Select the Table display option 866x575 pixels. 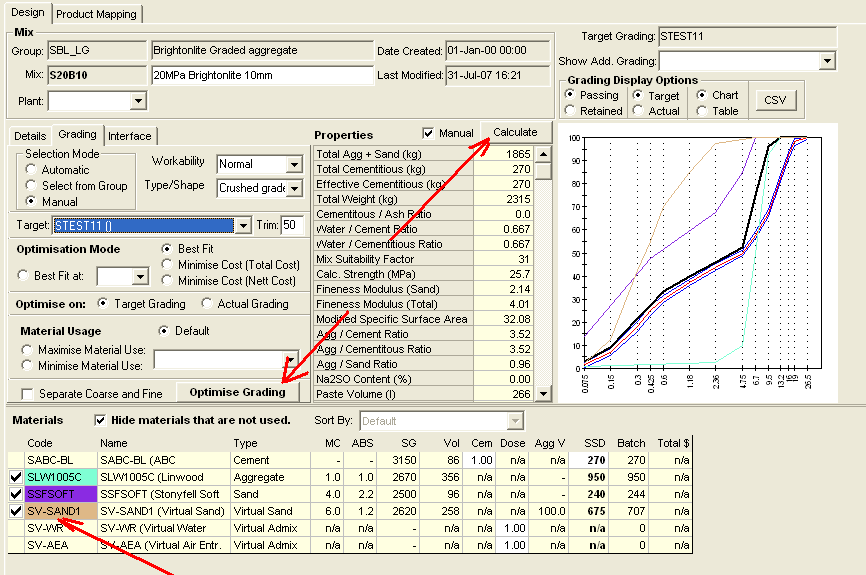click(x=703, y=111)
